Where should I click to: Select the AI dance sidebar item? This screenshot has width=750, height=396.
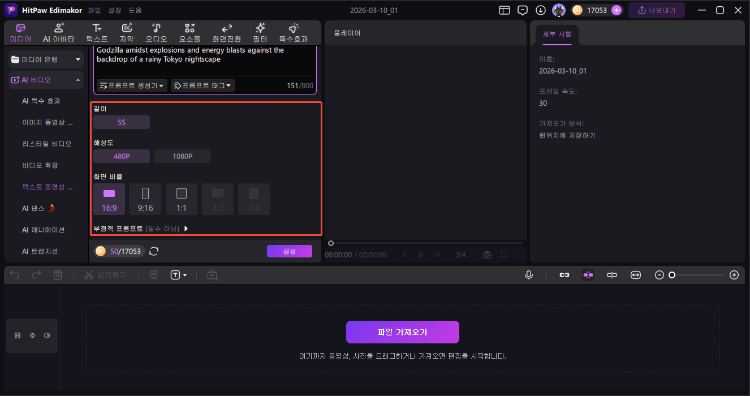coord(38,208)
